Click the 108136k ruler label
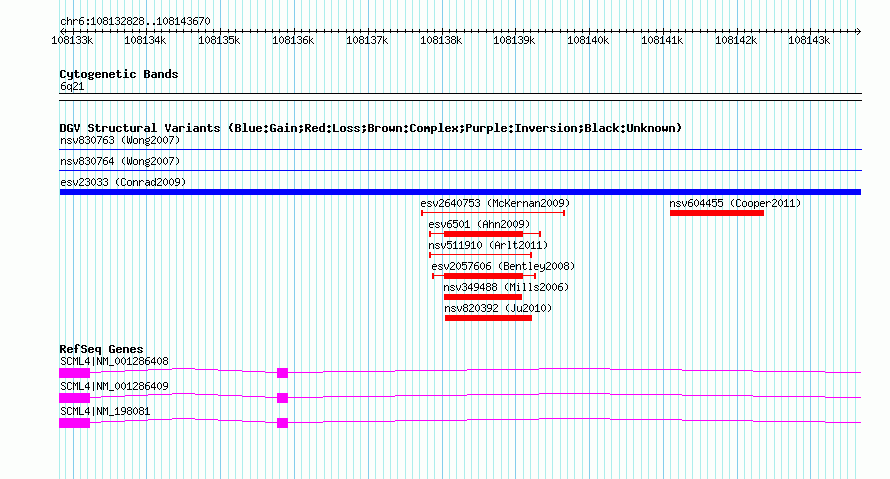Screen dimensions: 890x479 point(293,40)
